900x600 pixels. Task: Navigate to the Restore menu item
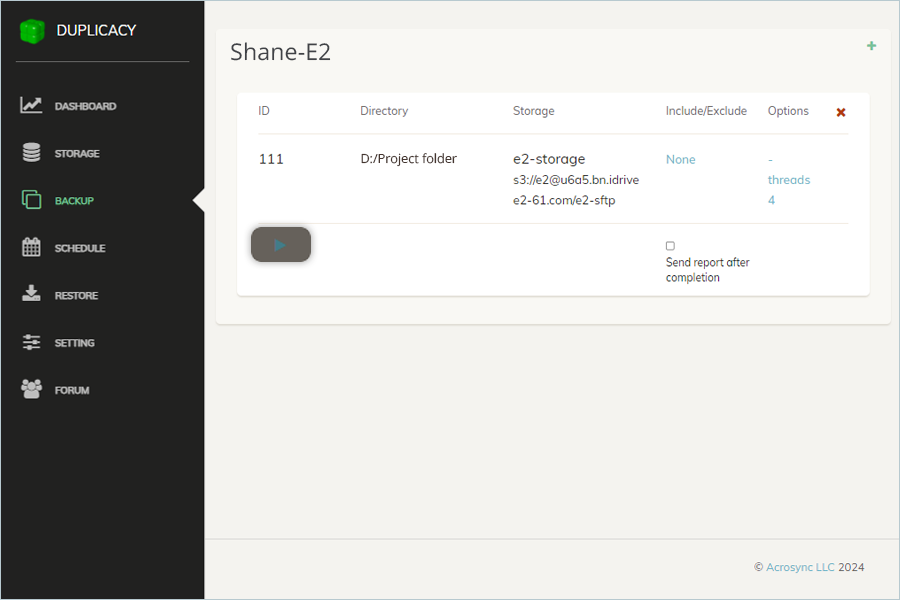coord(76,296)
